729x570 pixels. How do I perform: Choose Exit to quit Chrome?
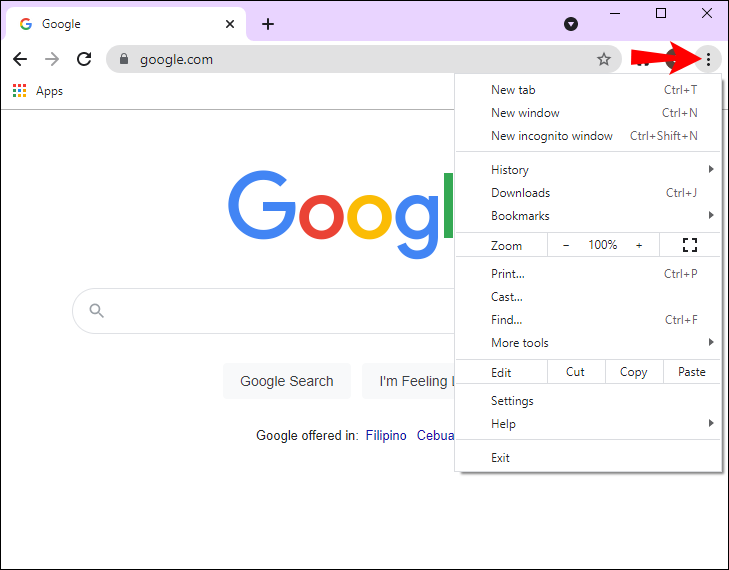pyautogui.click(x=588, y=458)
